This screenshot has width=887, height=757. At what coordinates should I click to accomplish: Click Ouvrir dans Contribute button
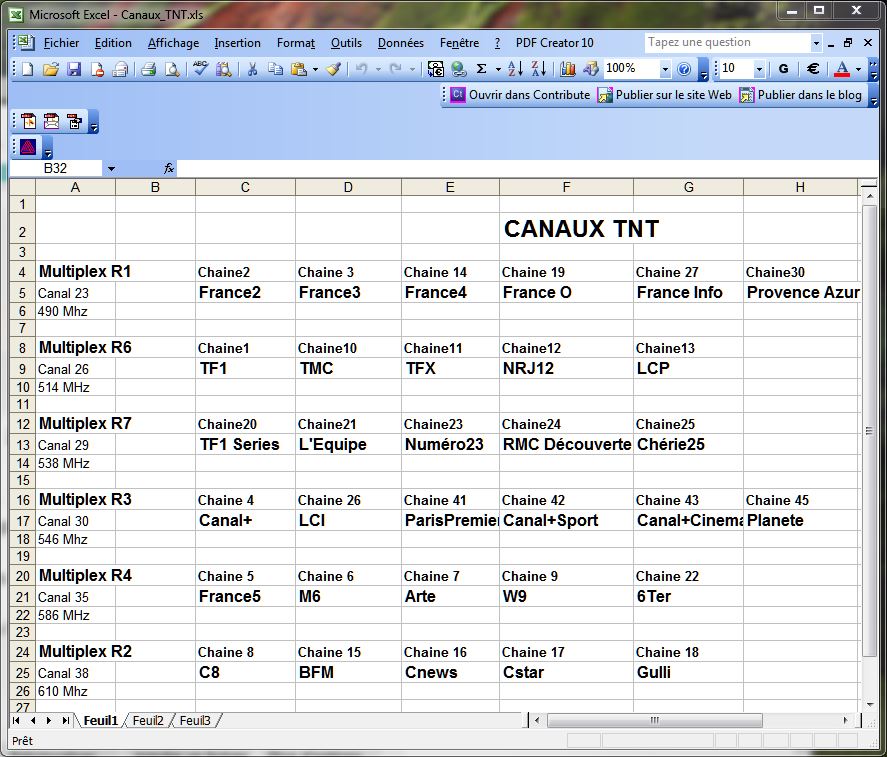(x=520, y=95)
